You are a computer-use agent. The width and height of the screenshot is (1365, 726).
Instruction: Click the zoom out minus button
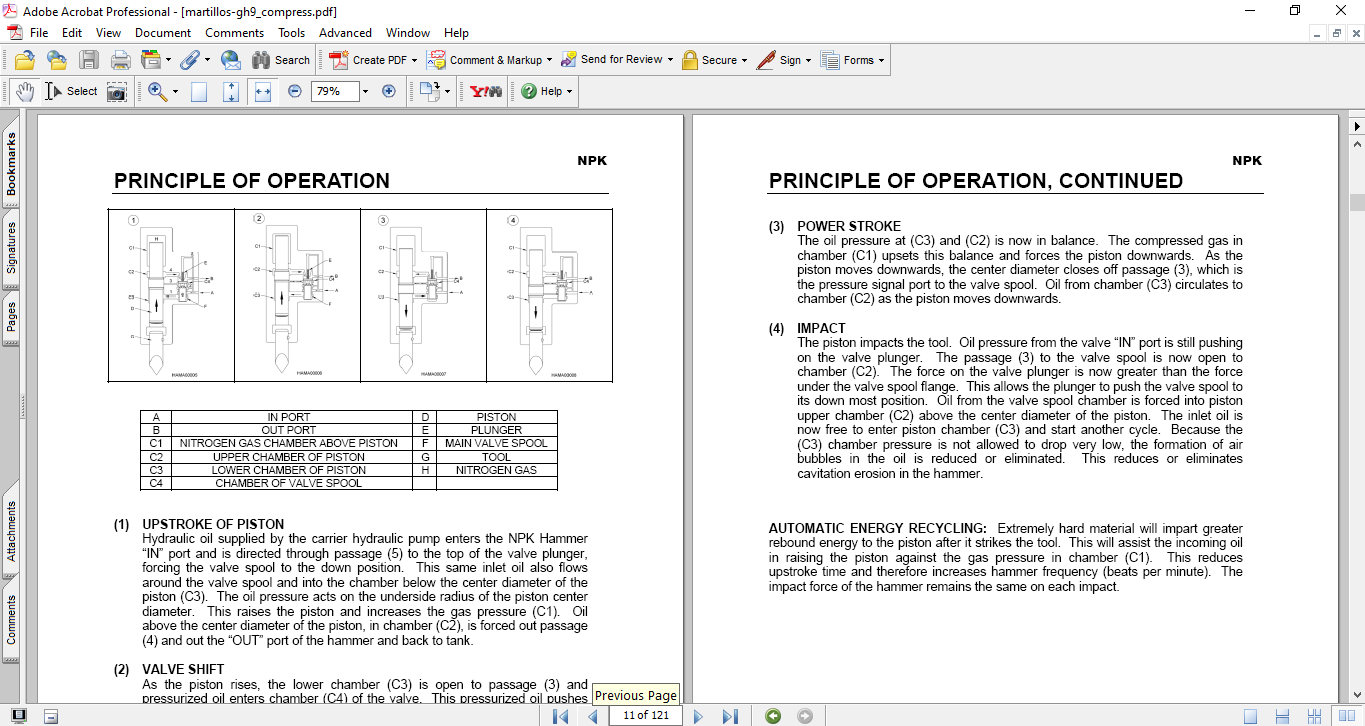point(295,91)
